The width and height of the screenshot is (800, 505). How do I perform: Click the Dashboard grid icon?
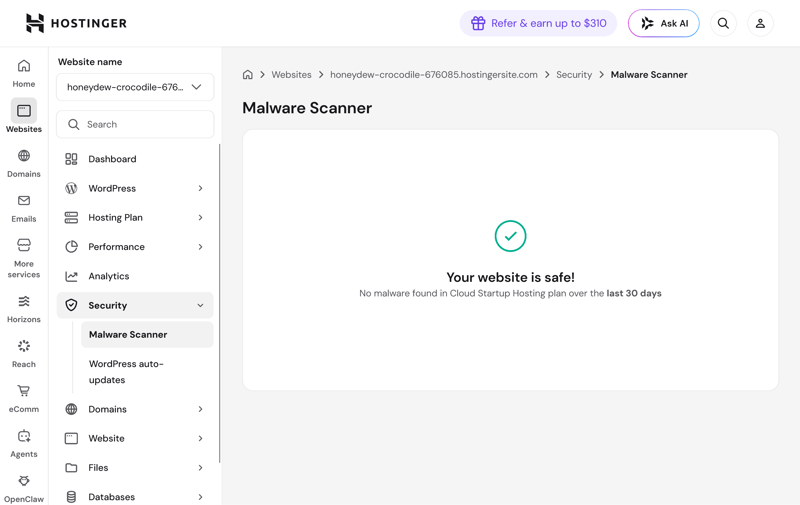tap(71, 159)
